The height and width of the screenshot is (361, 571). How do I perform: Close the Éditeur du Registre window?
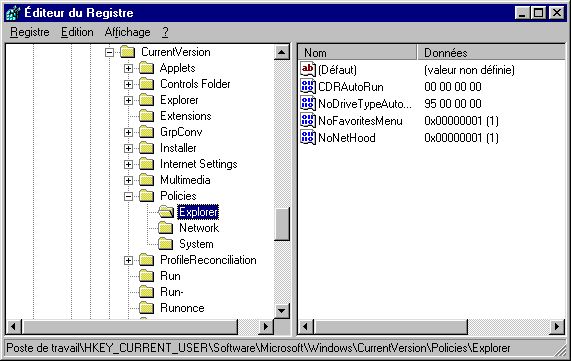click(557, 13)
